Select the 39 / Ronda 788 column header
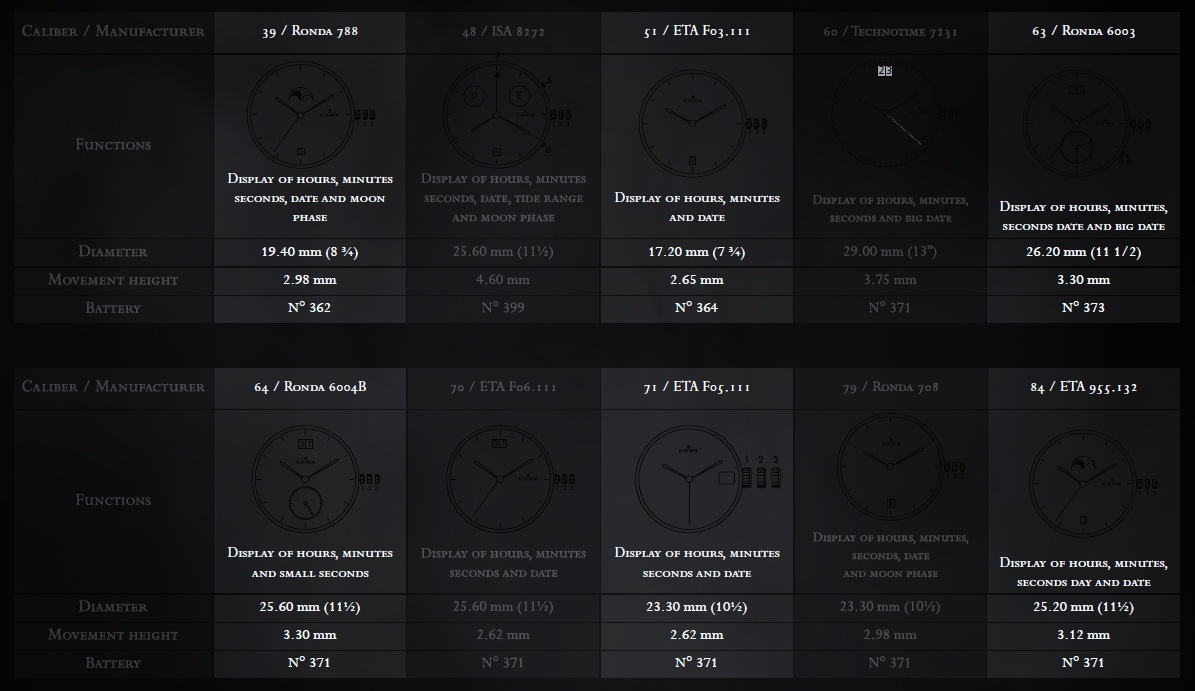This screenshot has height=691, width=1195. click(x=310, y=32)
